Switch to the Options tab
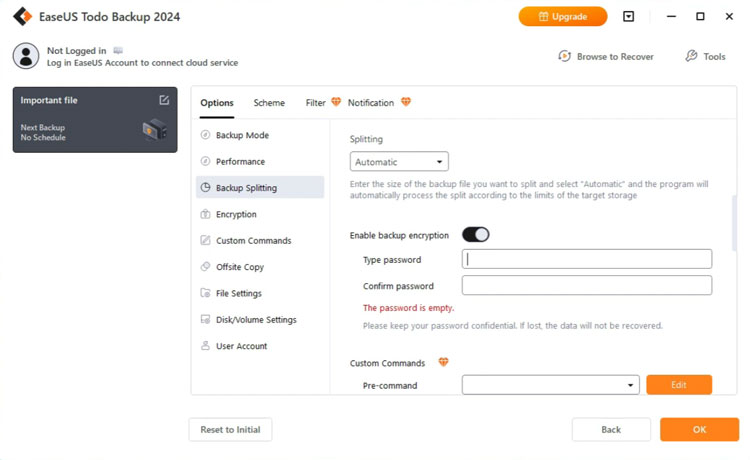 click(x=217, y=103)
